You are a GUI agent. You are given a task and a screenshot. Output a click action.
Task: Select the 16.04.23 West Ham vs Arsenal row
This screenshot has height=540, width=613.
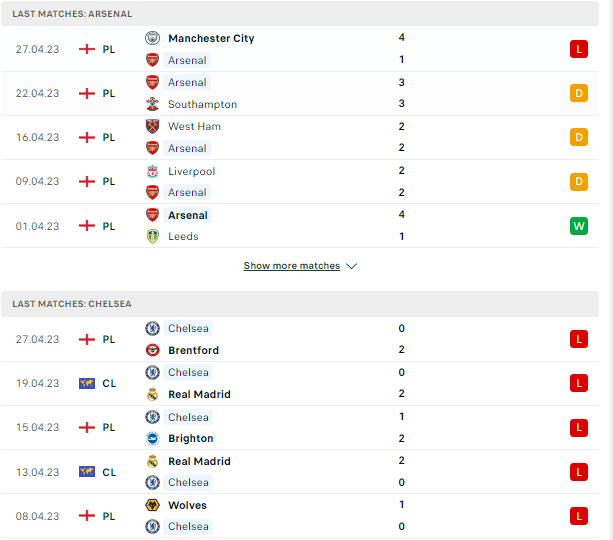pos(300,137)
